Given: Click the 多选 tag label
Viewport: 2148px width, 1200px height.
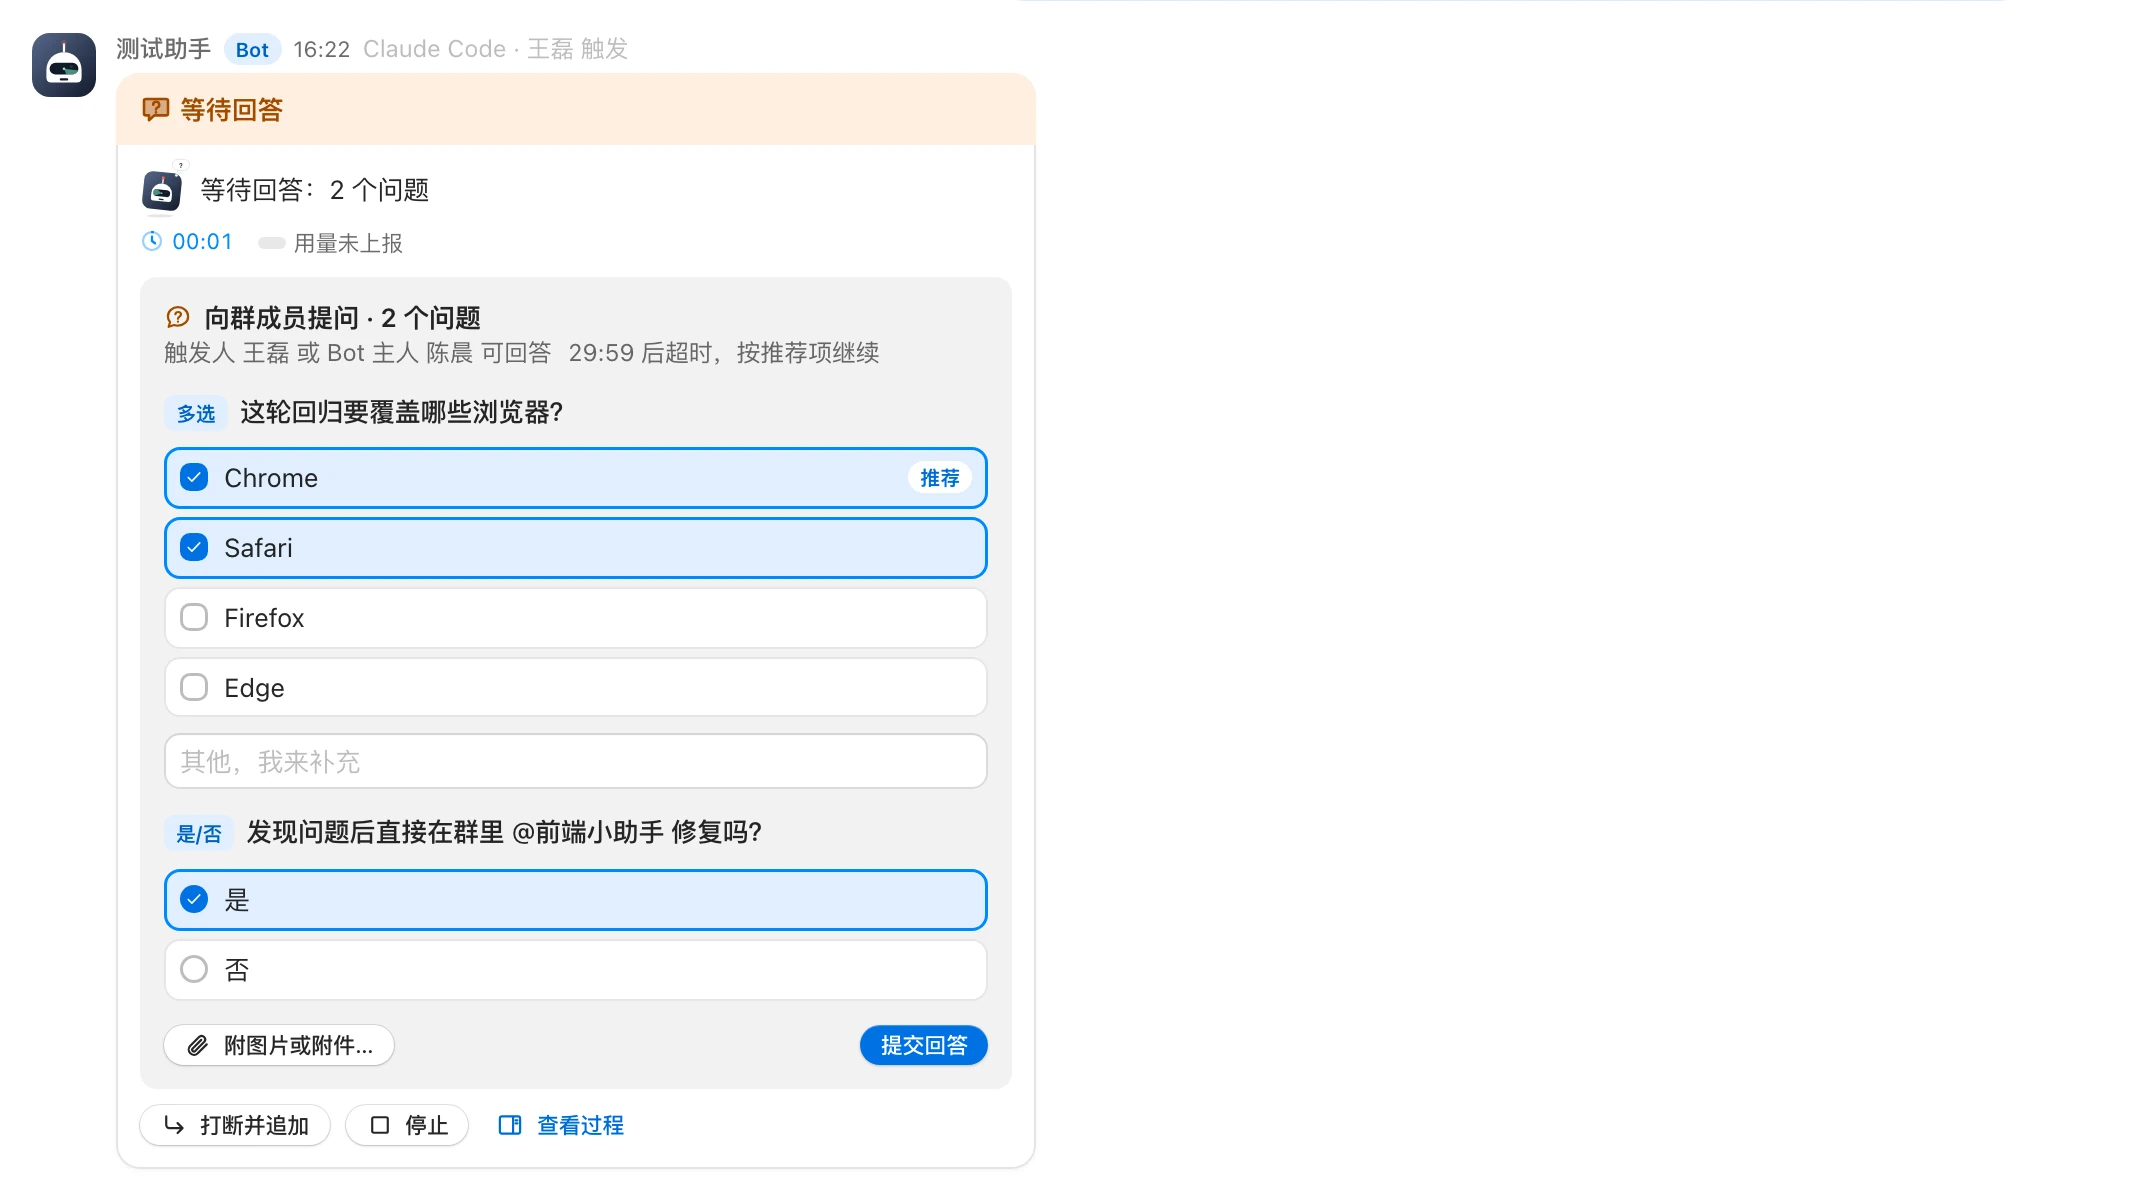Looking at the screenshot, I should pyautogui.click(x=196, y=414).
